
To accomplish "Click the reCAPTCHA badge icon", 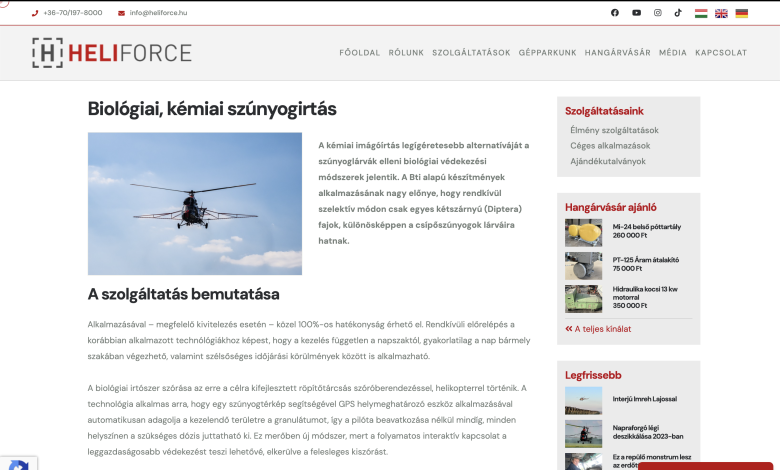I will 18,462.
